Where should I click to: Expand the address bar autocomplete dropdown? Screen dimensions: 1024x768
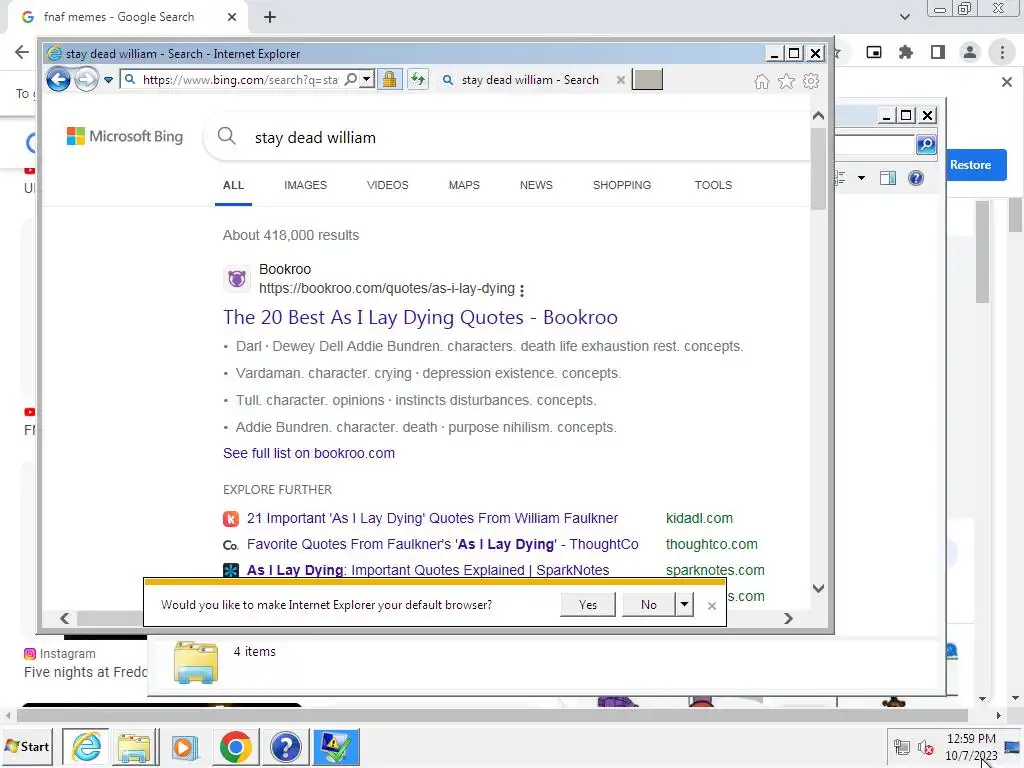(366, 79)
